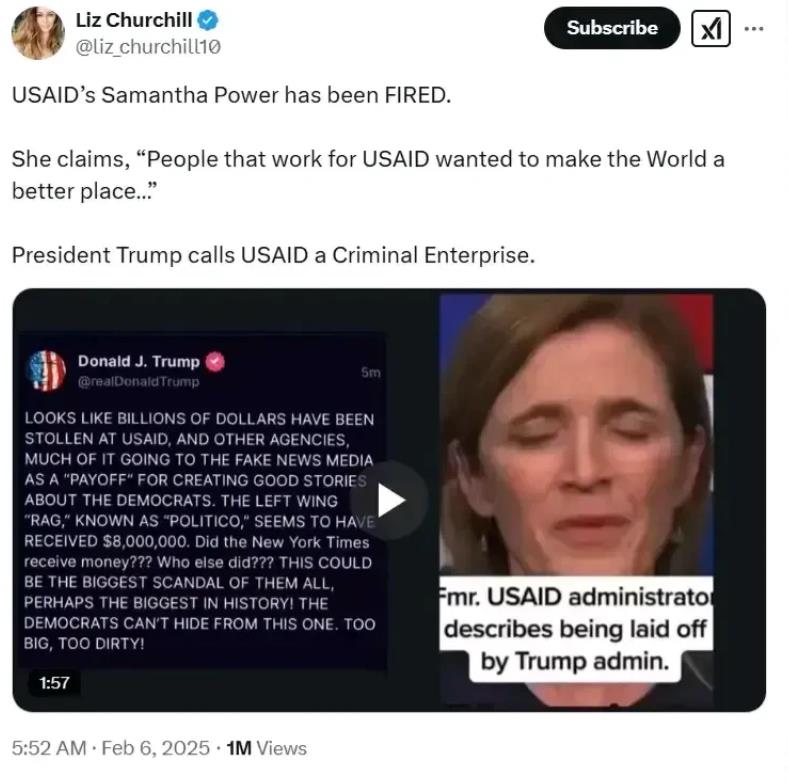Screen dimensions: 788x781
Task: Click the 5m timestamp in Trump post
Action: (370, 372)
